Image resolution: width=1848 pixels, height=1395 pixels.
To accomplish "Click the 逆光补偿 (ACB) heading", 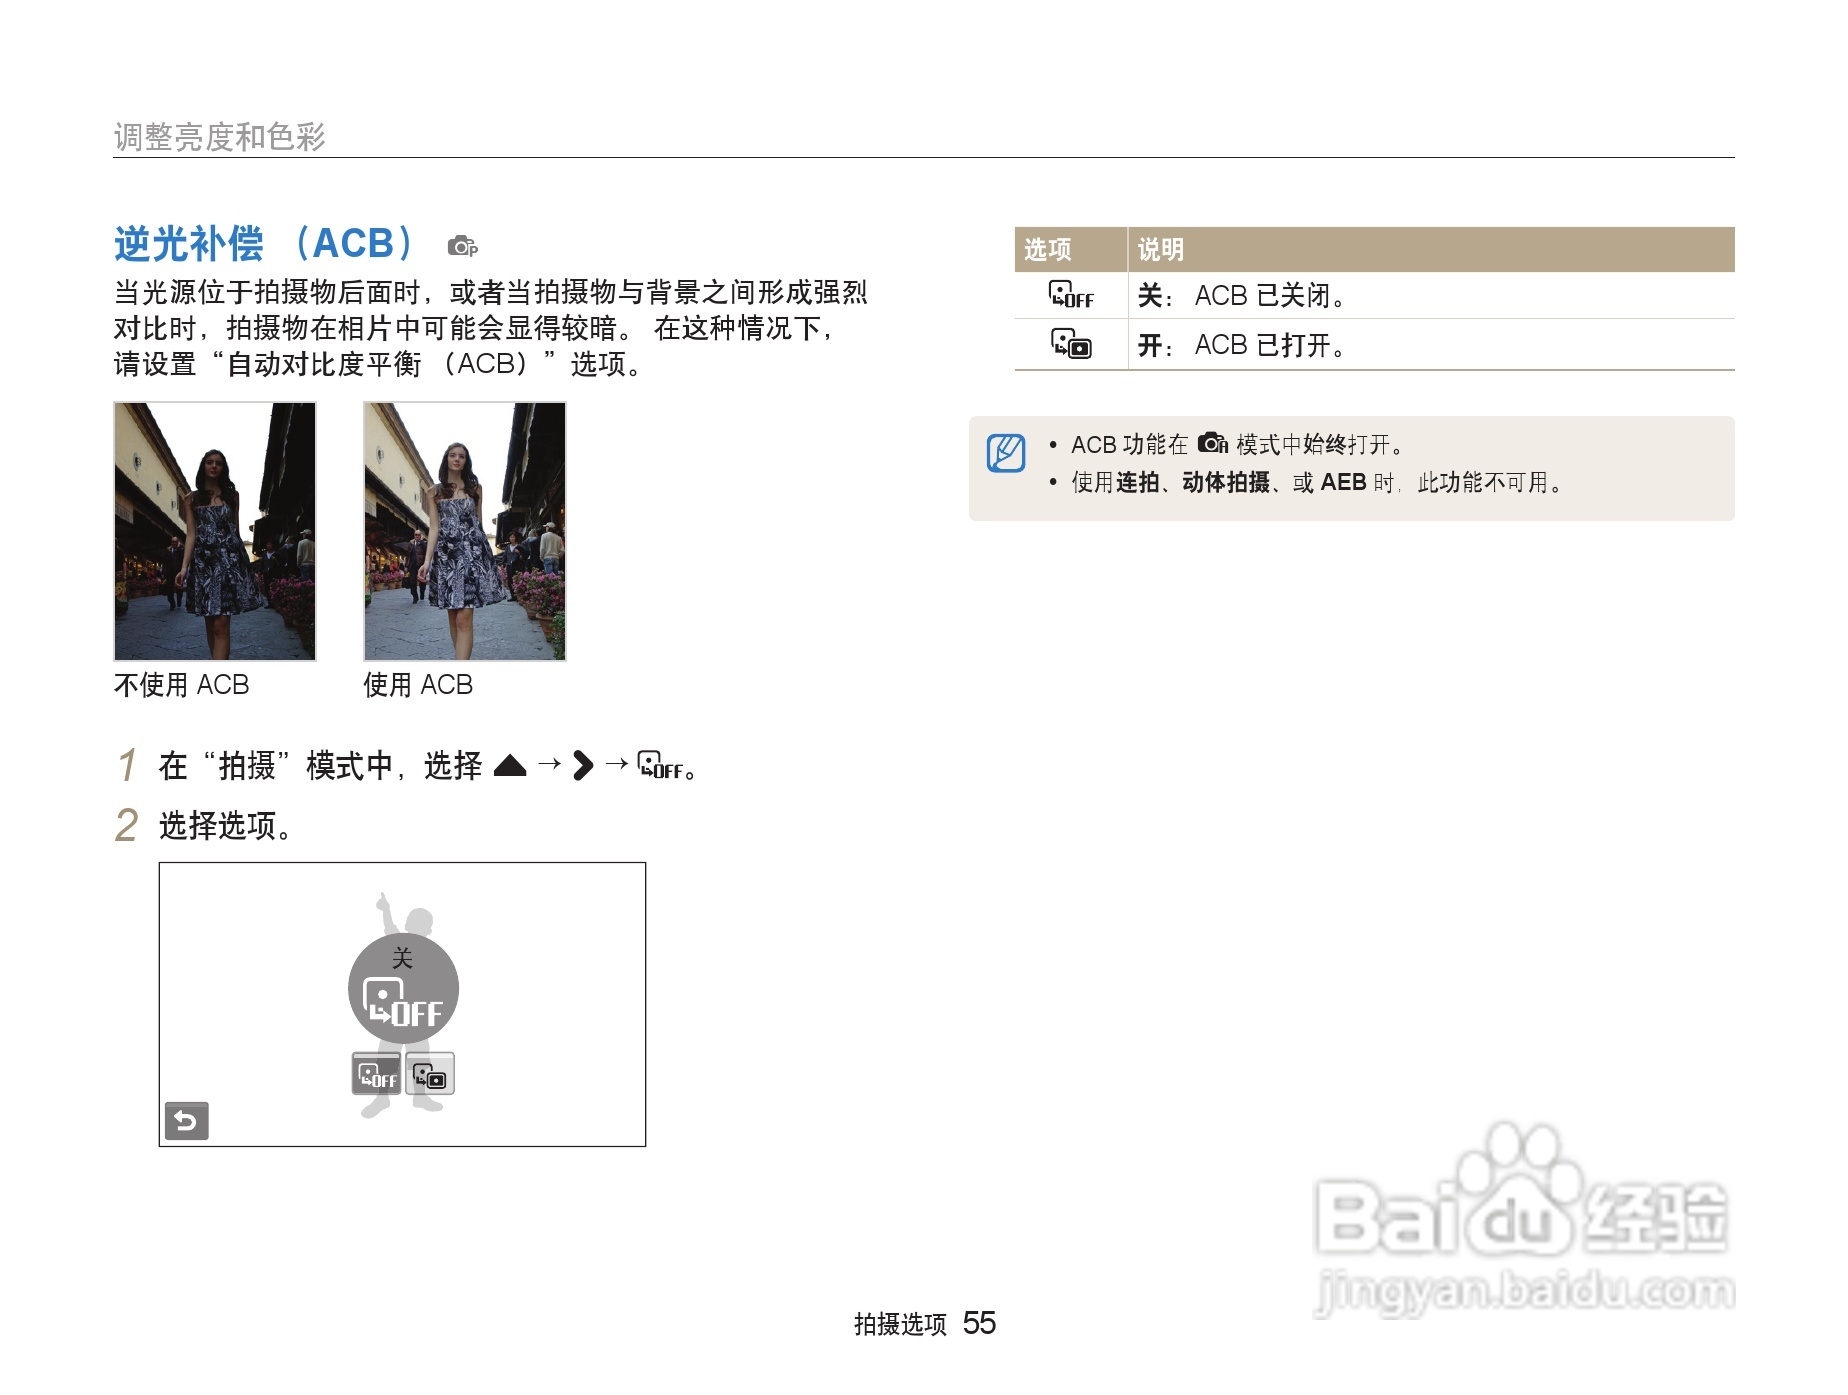I will tap(265, 243).
